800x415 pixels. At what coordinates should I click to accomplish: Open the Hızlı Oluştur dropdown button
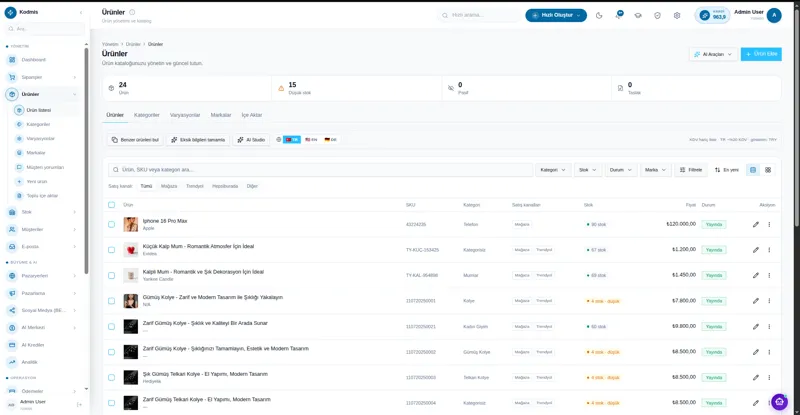pos(556,15)
